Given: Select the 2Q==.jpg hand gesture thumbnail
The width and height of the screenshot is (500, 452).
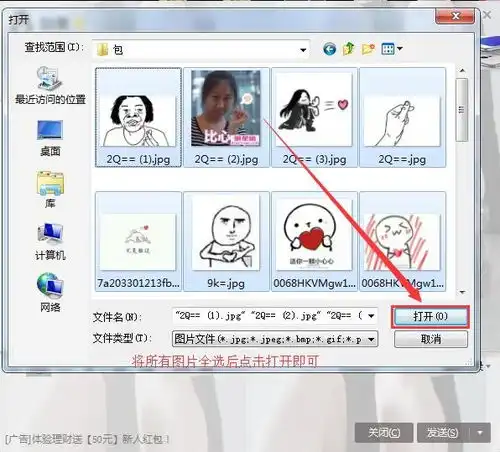Looking at the screenshot, I should [402, 117].
